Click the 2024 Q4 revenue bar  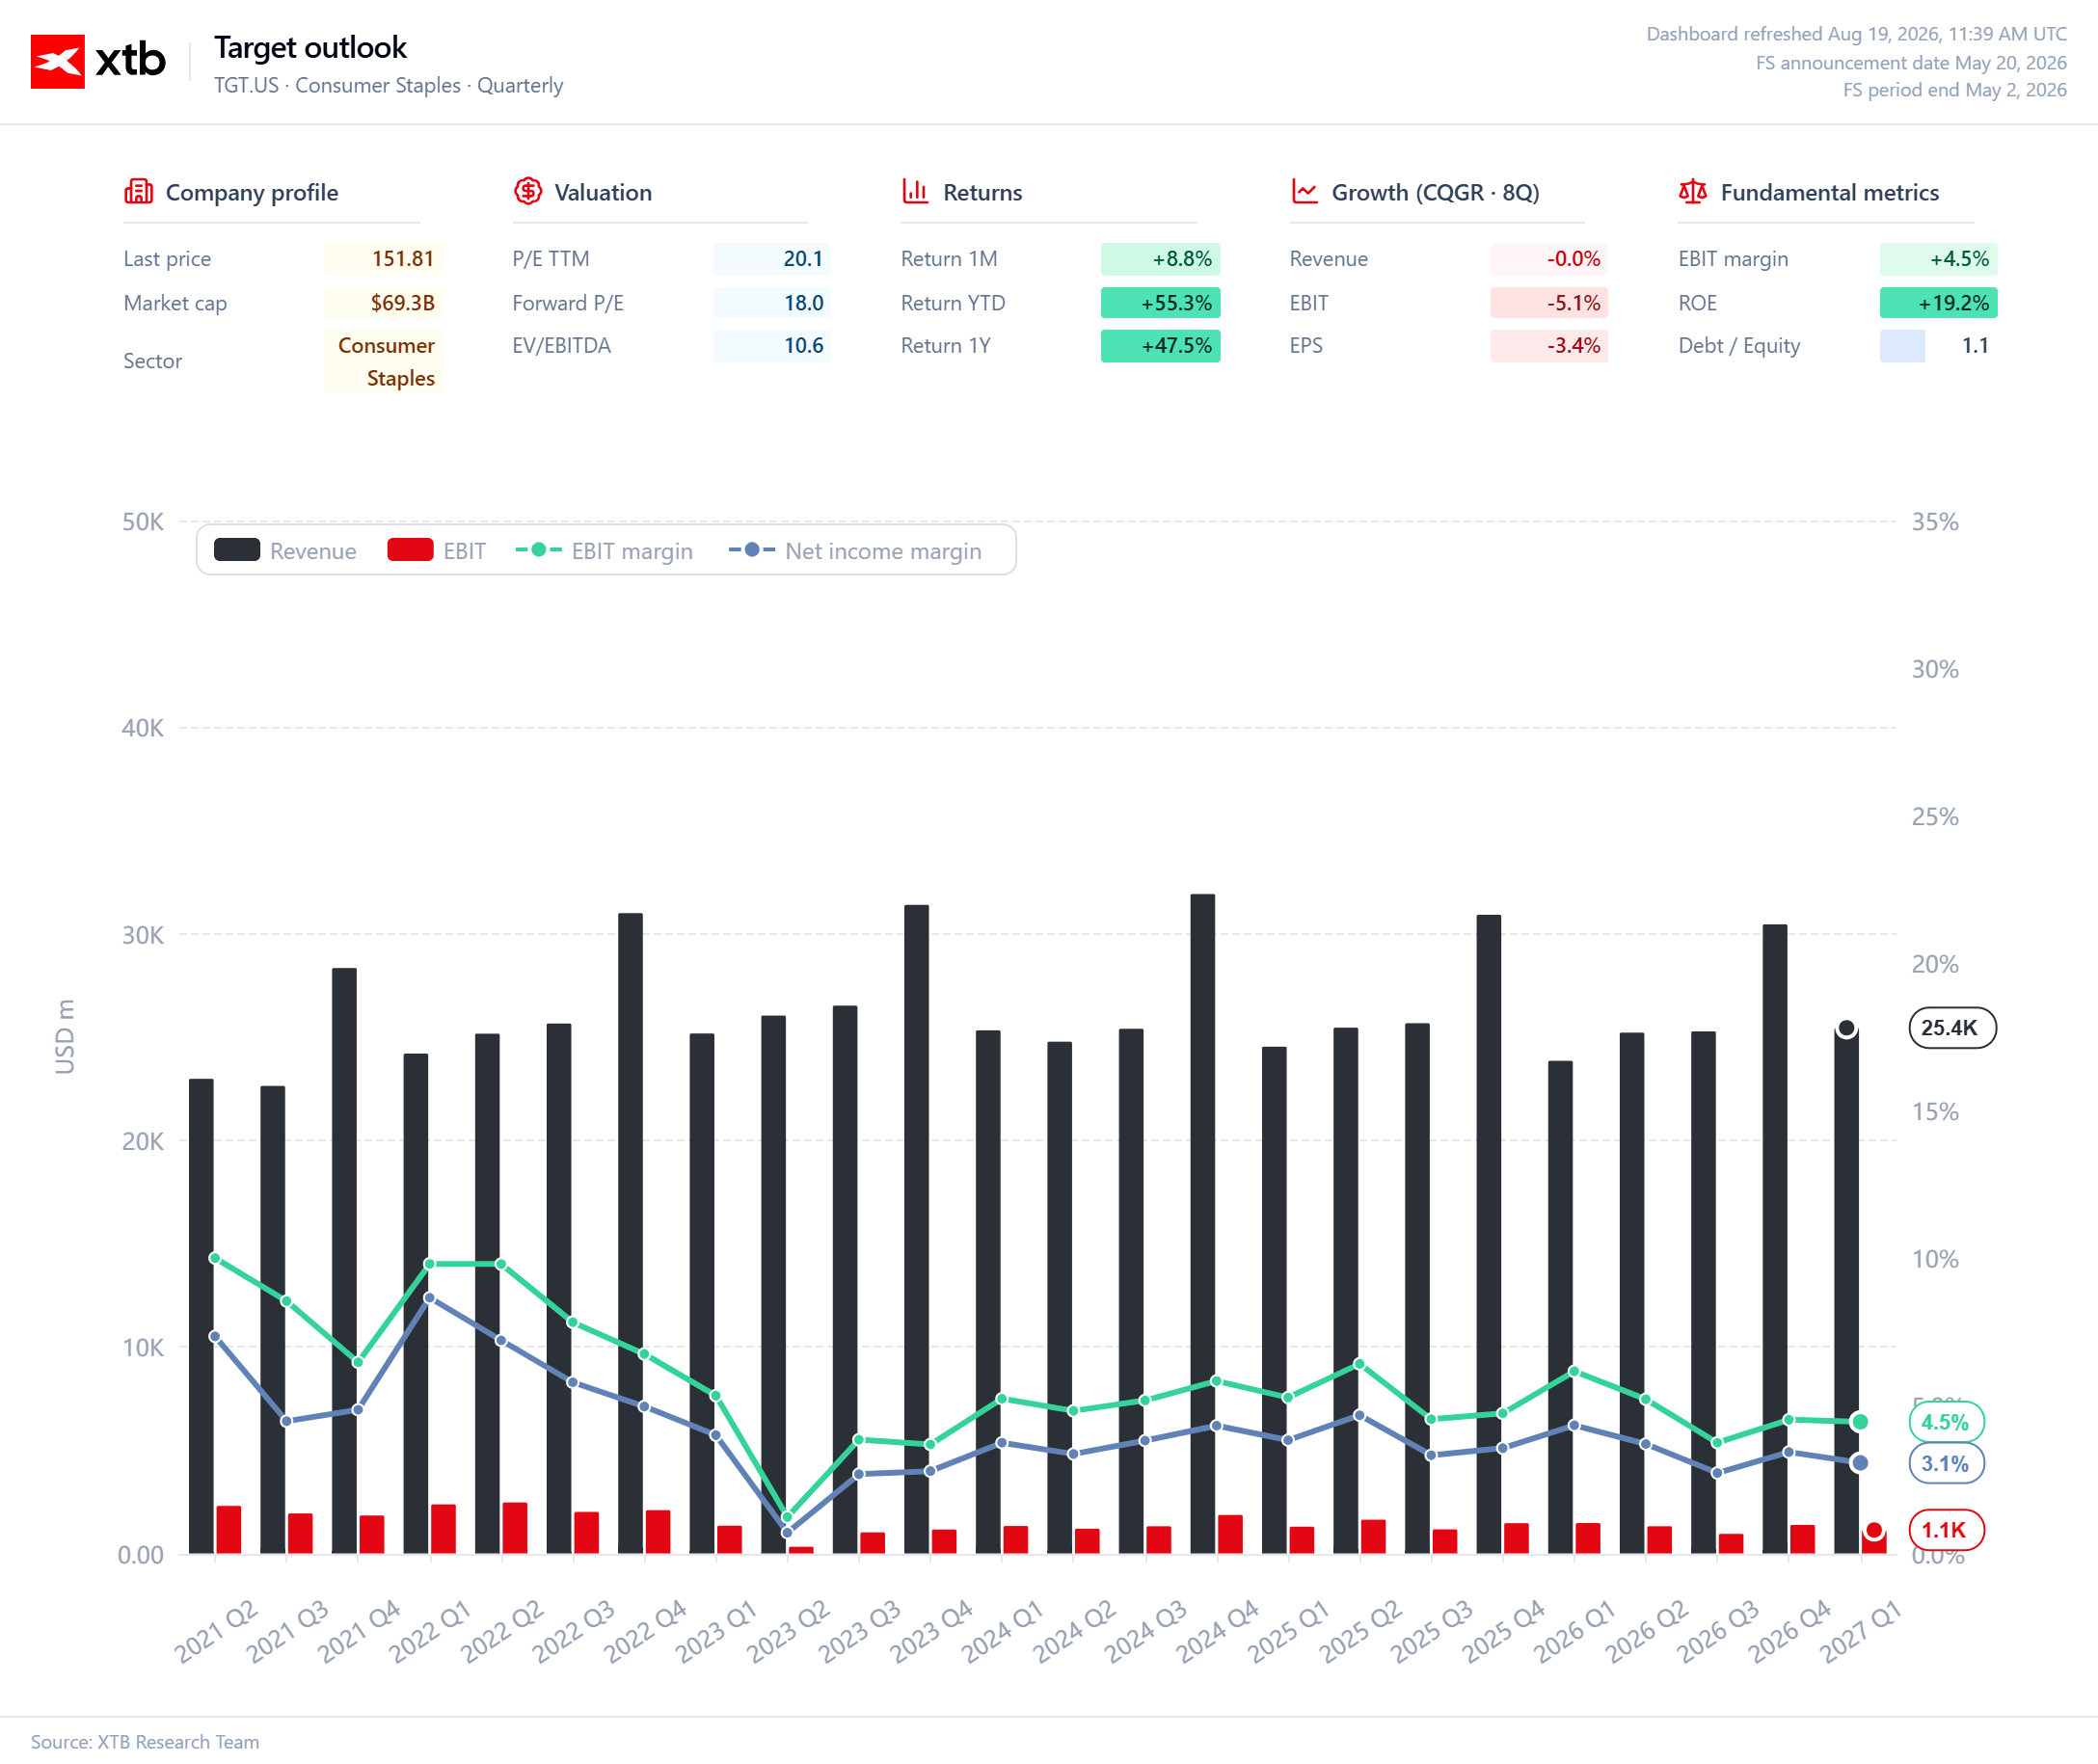point(1203,1224)
